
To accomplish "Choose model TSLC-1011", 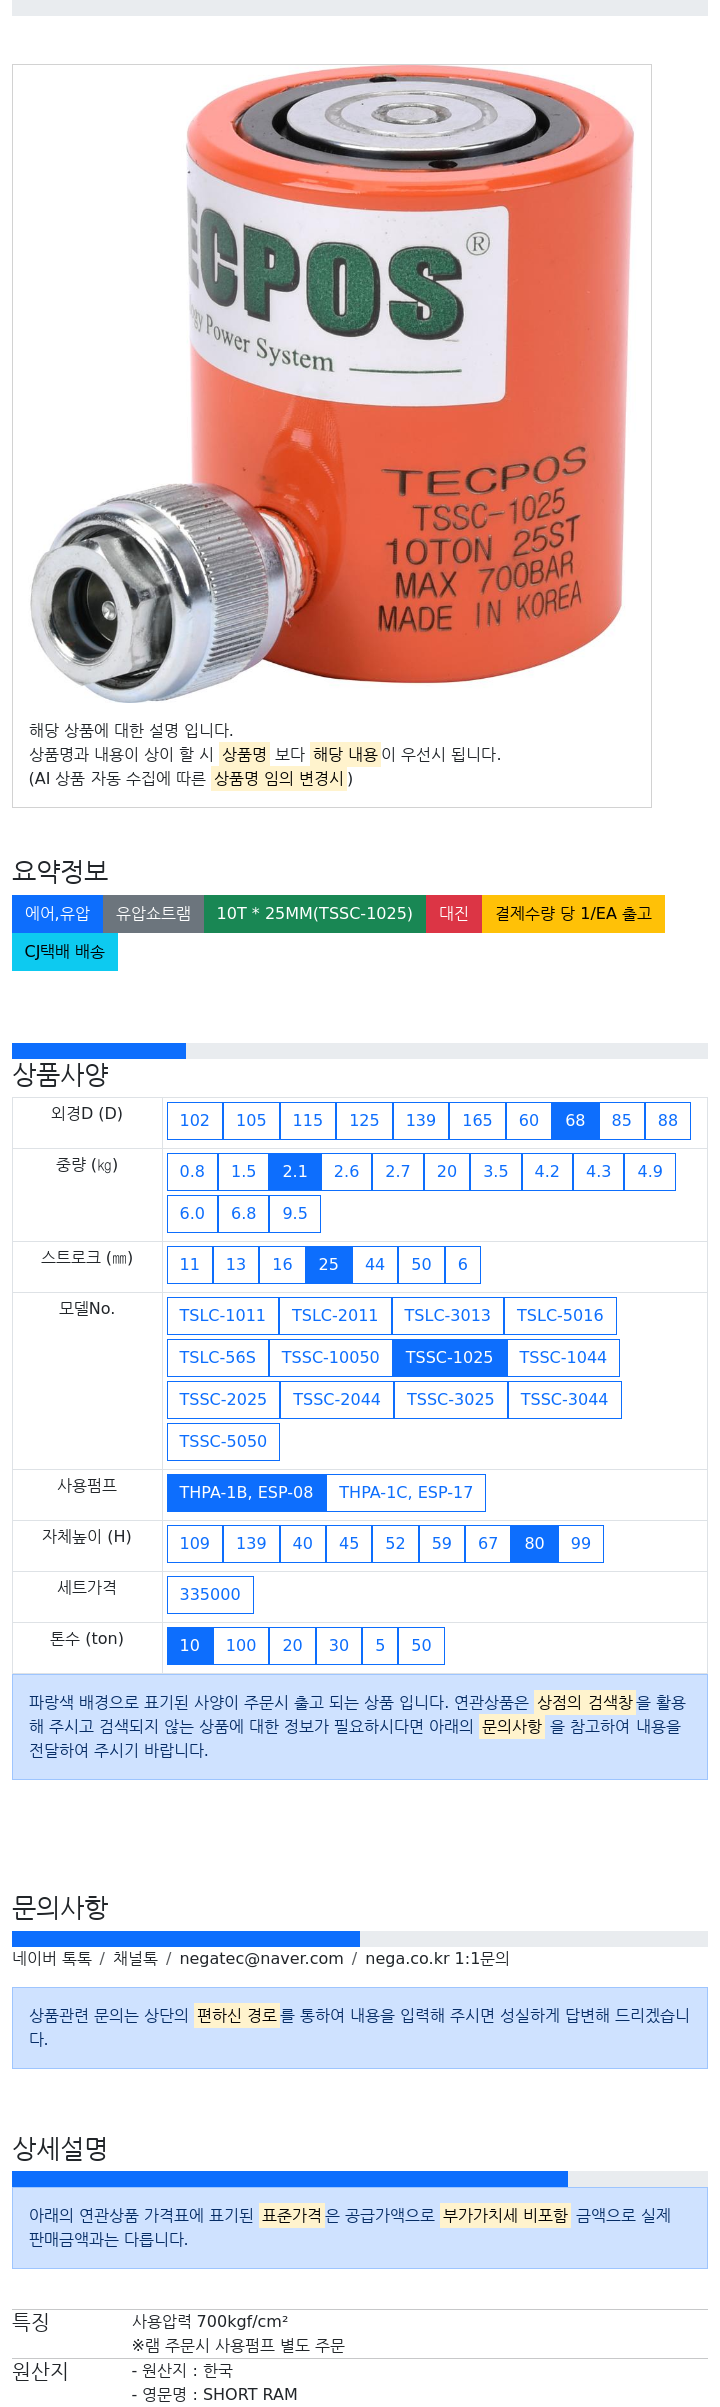I will pyautogui.click(x=222, y=1316).
